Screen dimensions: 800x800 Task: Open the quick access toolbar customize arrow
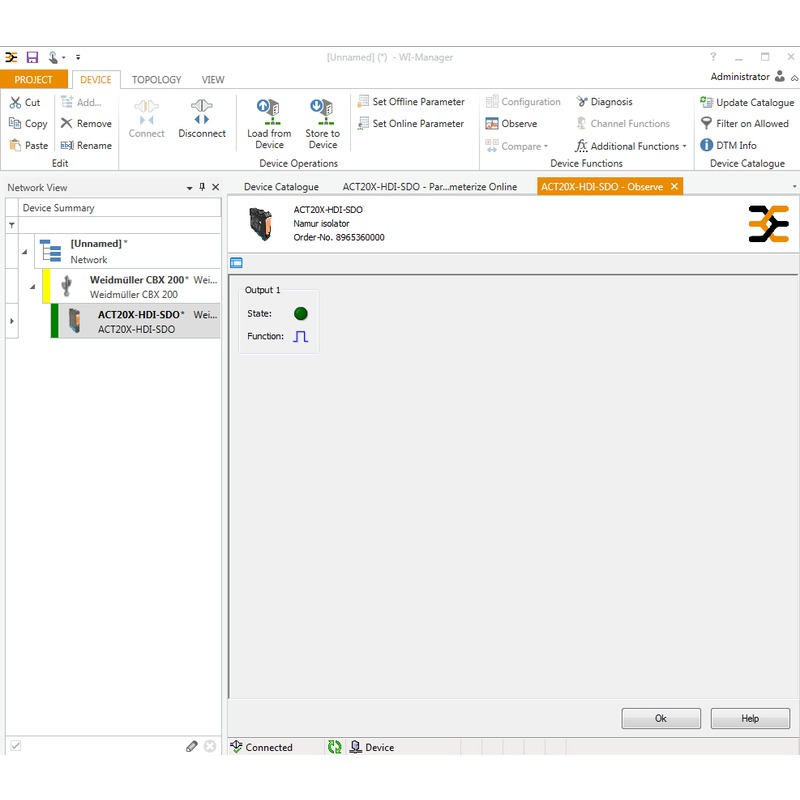(78, 57)
